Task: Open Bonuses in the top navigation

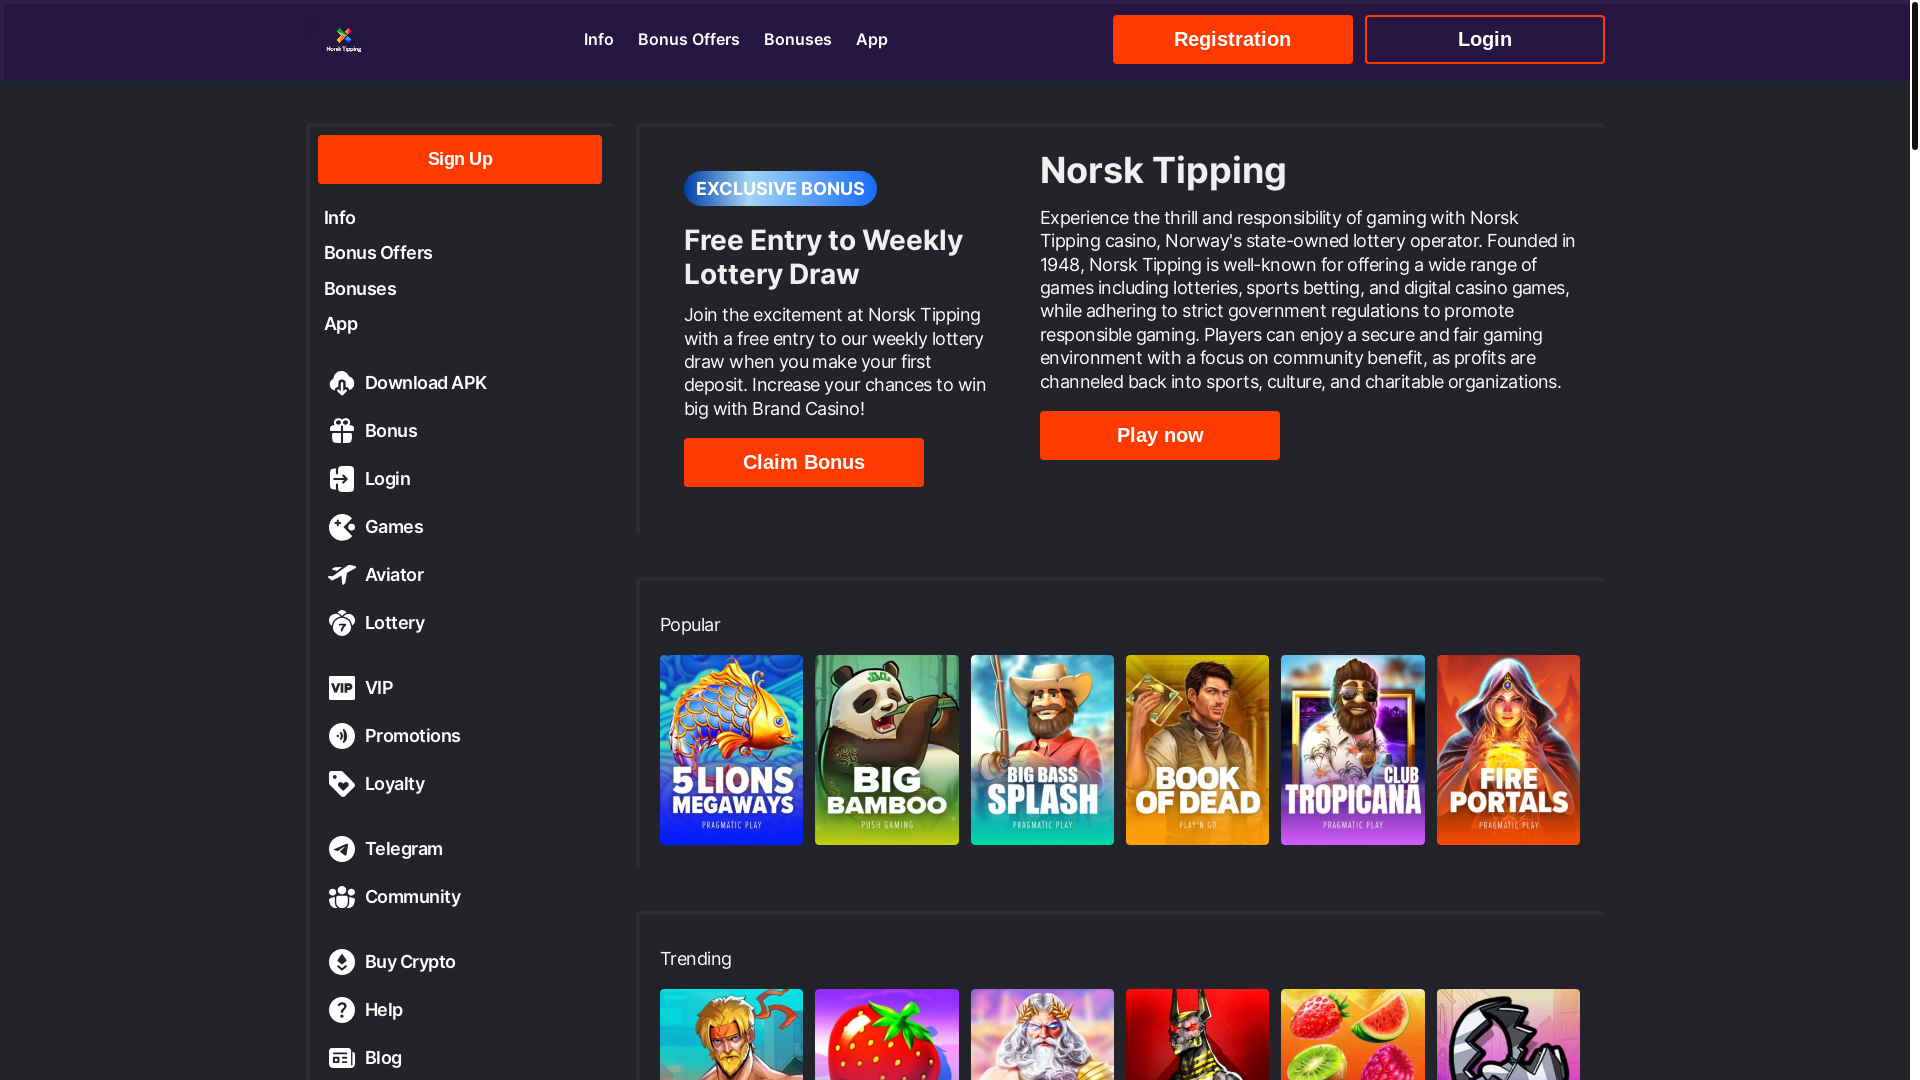Action: click(798, 39)
